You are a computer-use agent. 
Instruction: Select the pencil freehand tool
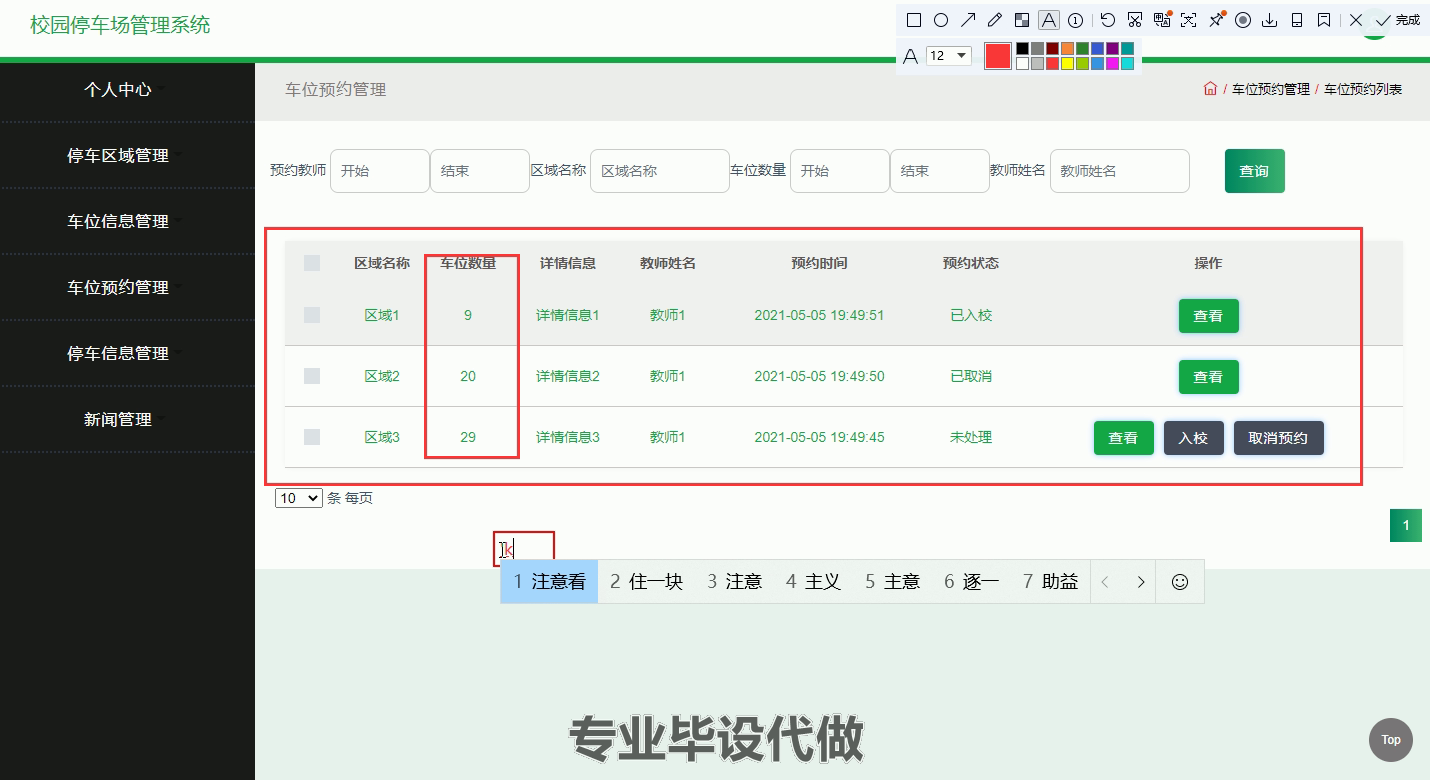click(x=995, y=20)
